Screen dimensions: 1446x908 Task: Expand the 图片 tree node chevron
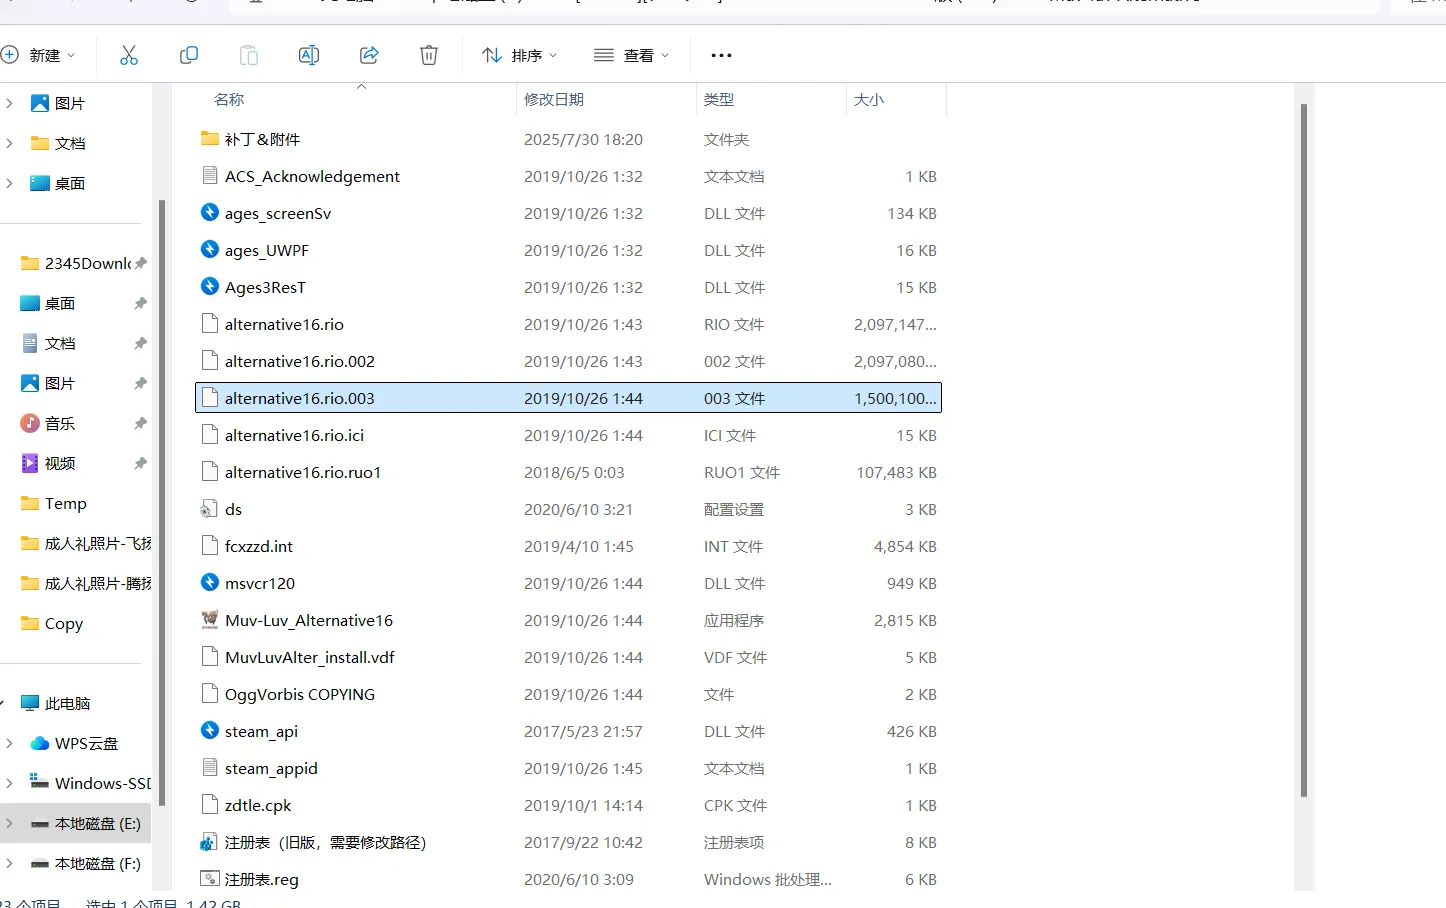tap(10, 103)
